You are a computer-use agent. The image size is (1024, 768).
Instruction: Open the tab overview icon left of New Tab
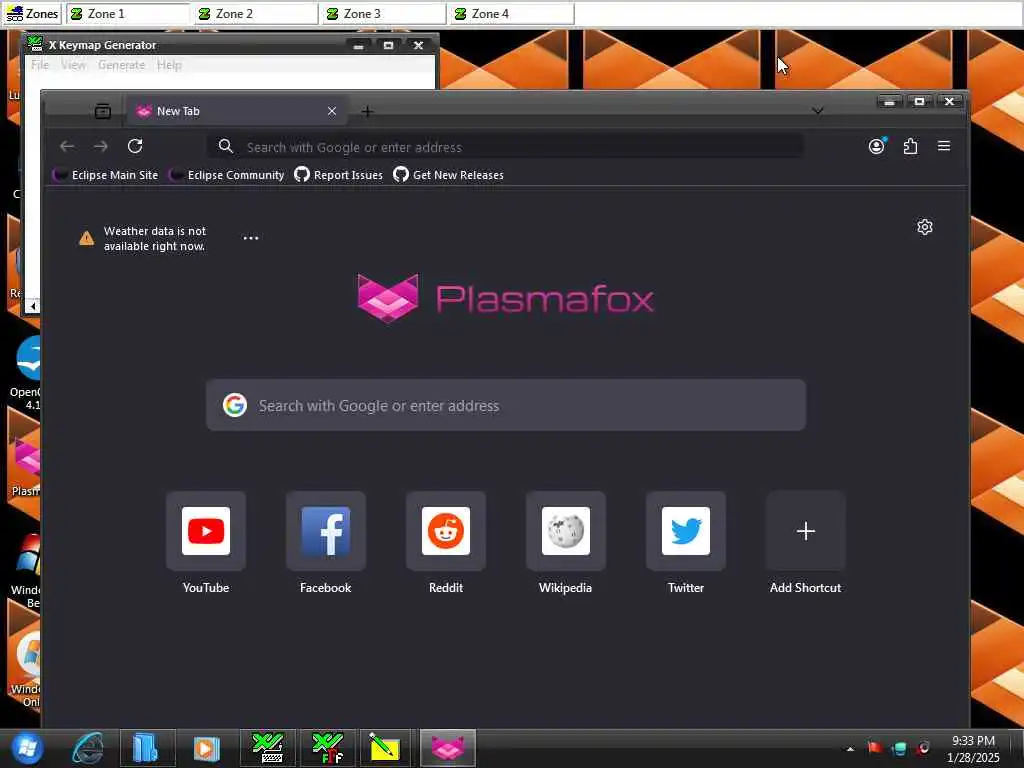point(103,112)
